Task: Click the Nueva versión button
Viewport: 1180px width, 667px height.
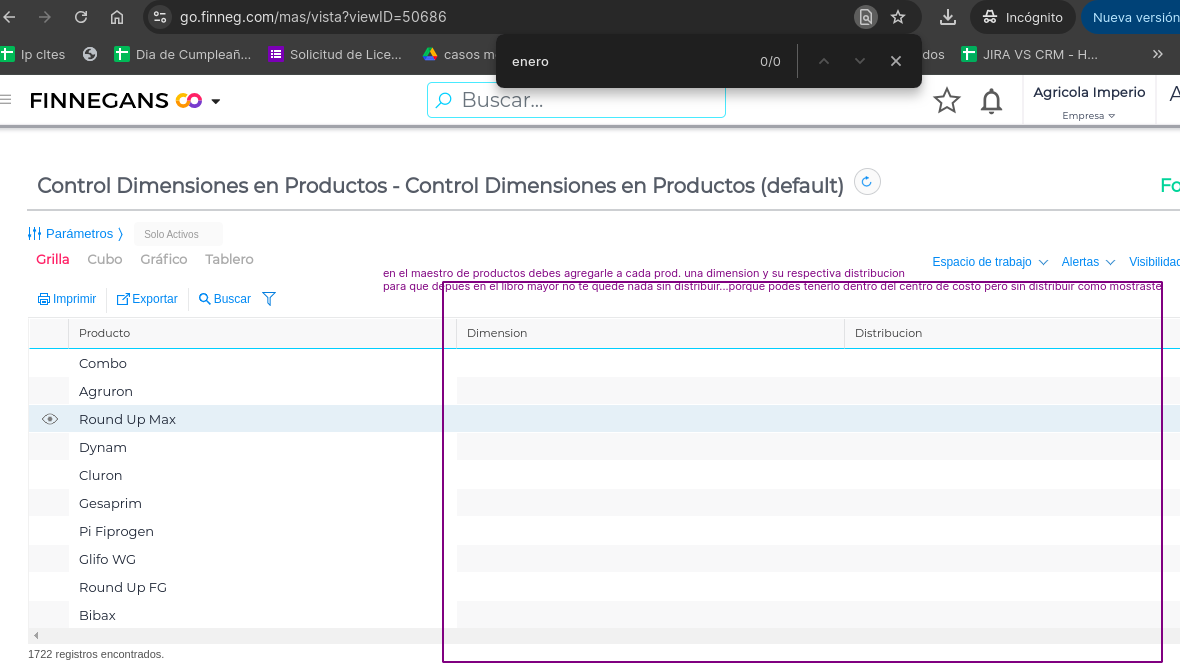Action: [1131, 17]
